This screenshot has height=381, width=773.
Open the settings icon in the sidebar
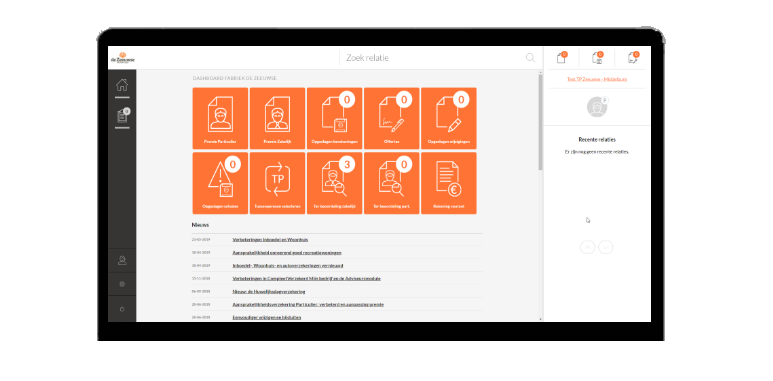(122, 284)
